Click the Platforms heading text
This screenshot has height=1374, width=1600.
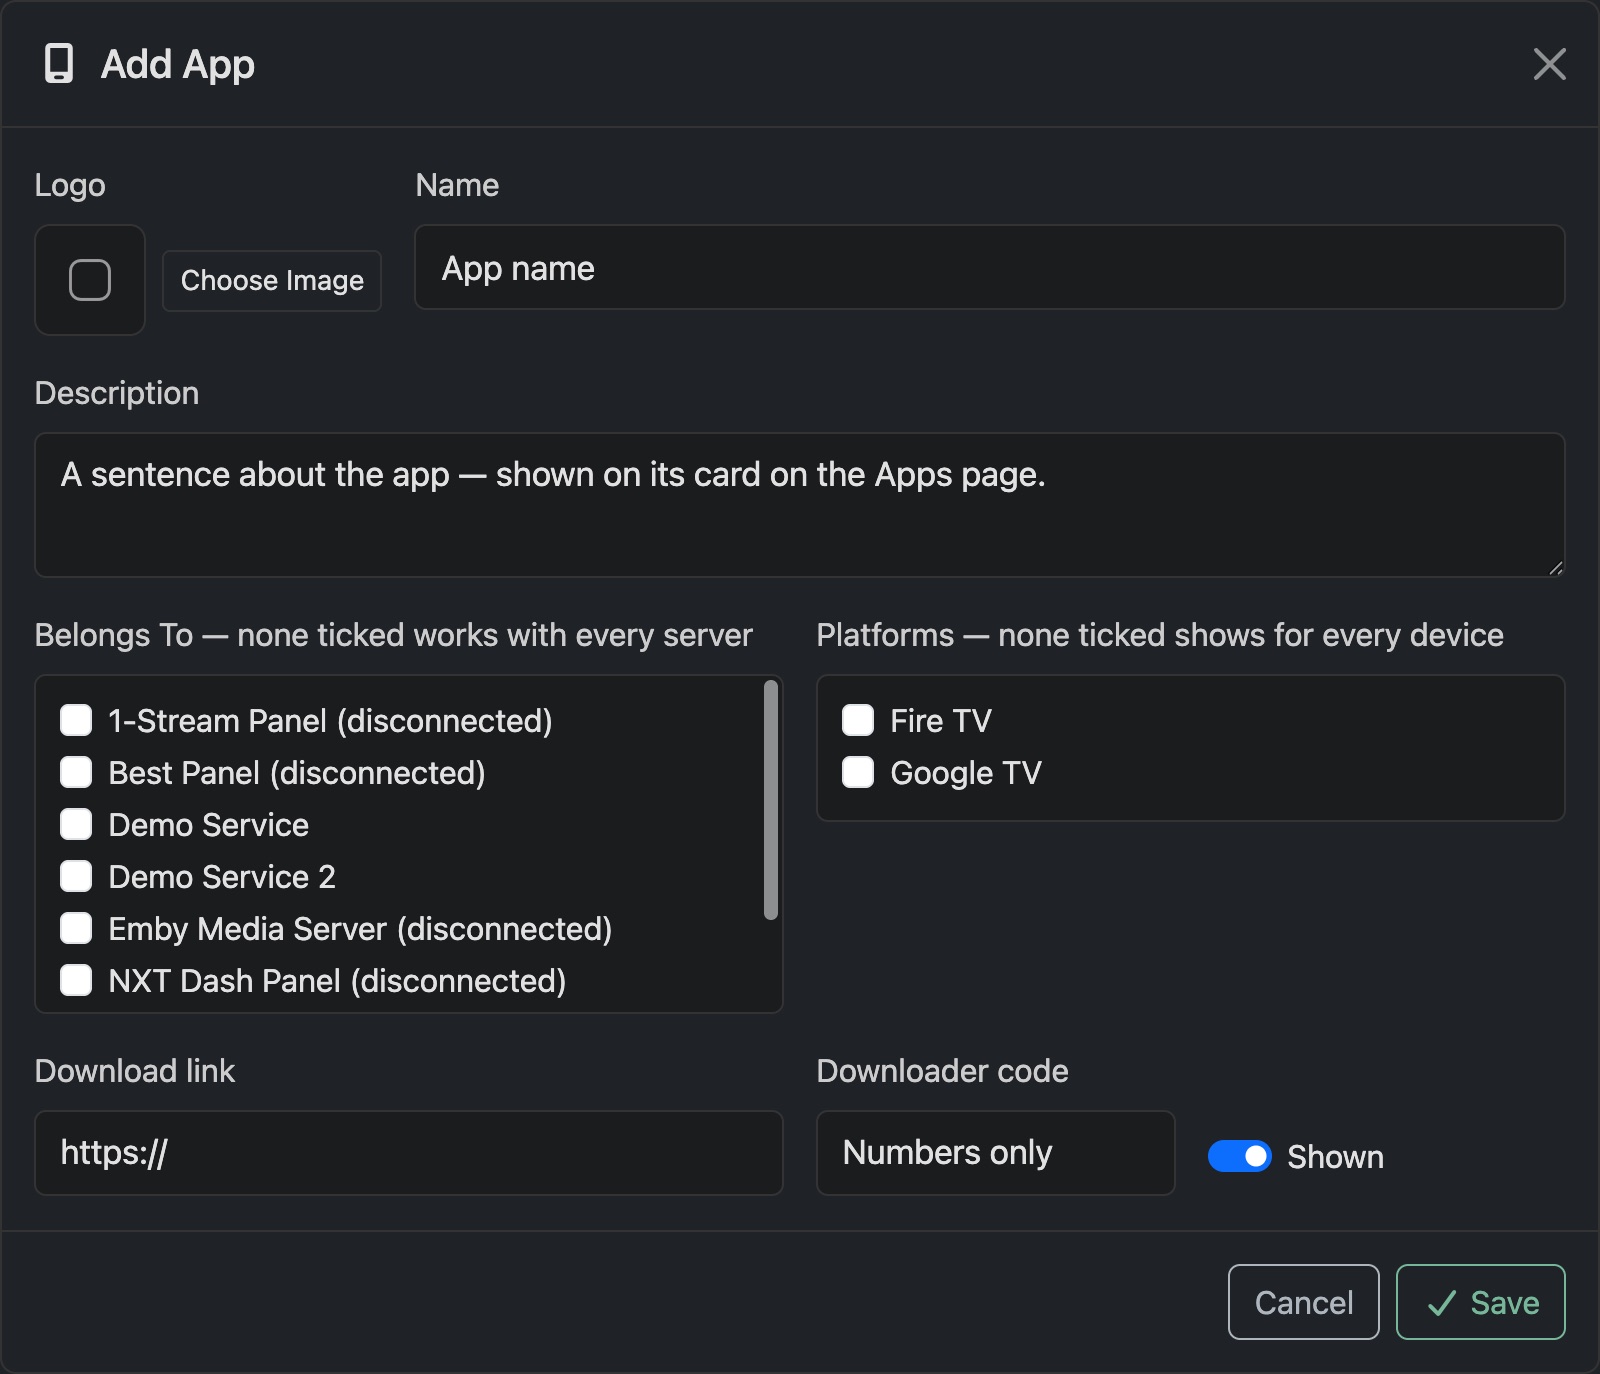pyautogui.click(x=1160, y=635)
